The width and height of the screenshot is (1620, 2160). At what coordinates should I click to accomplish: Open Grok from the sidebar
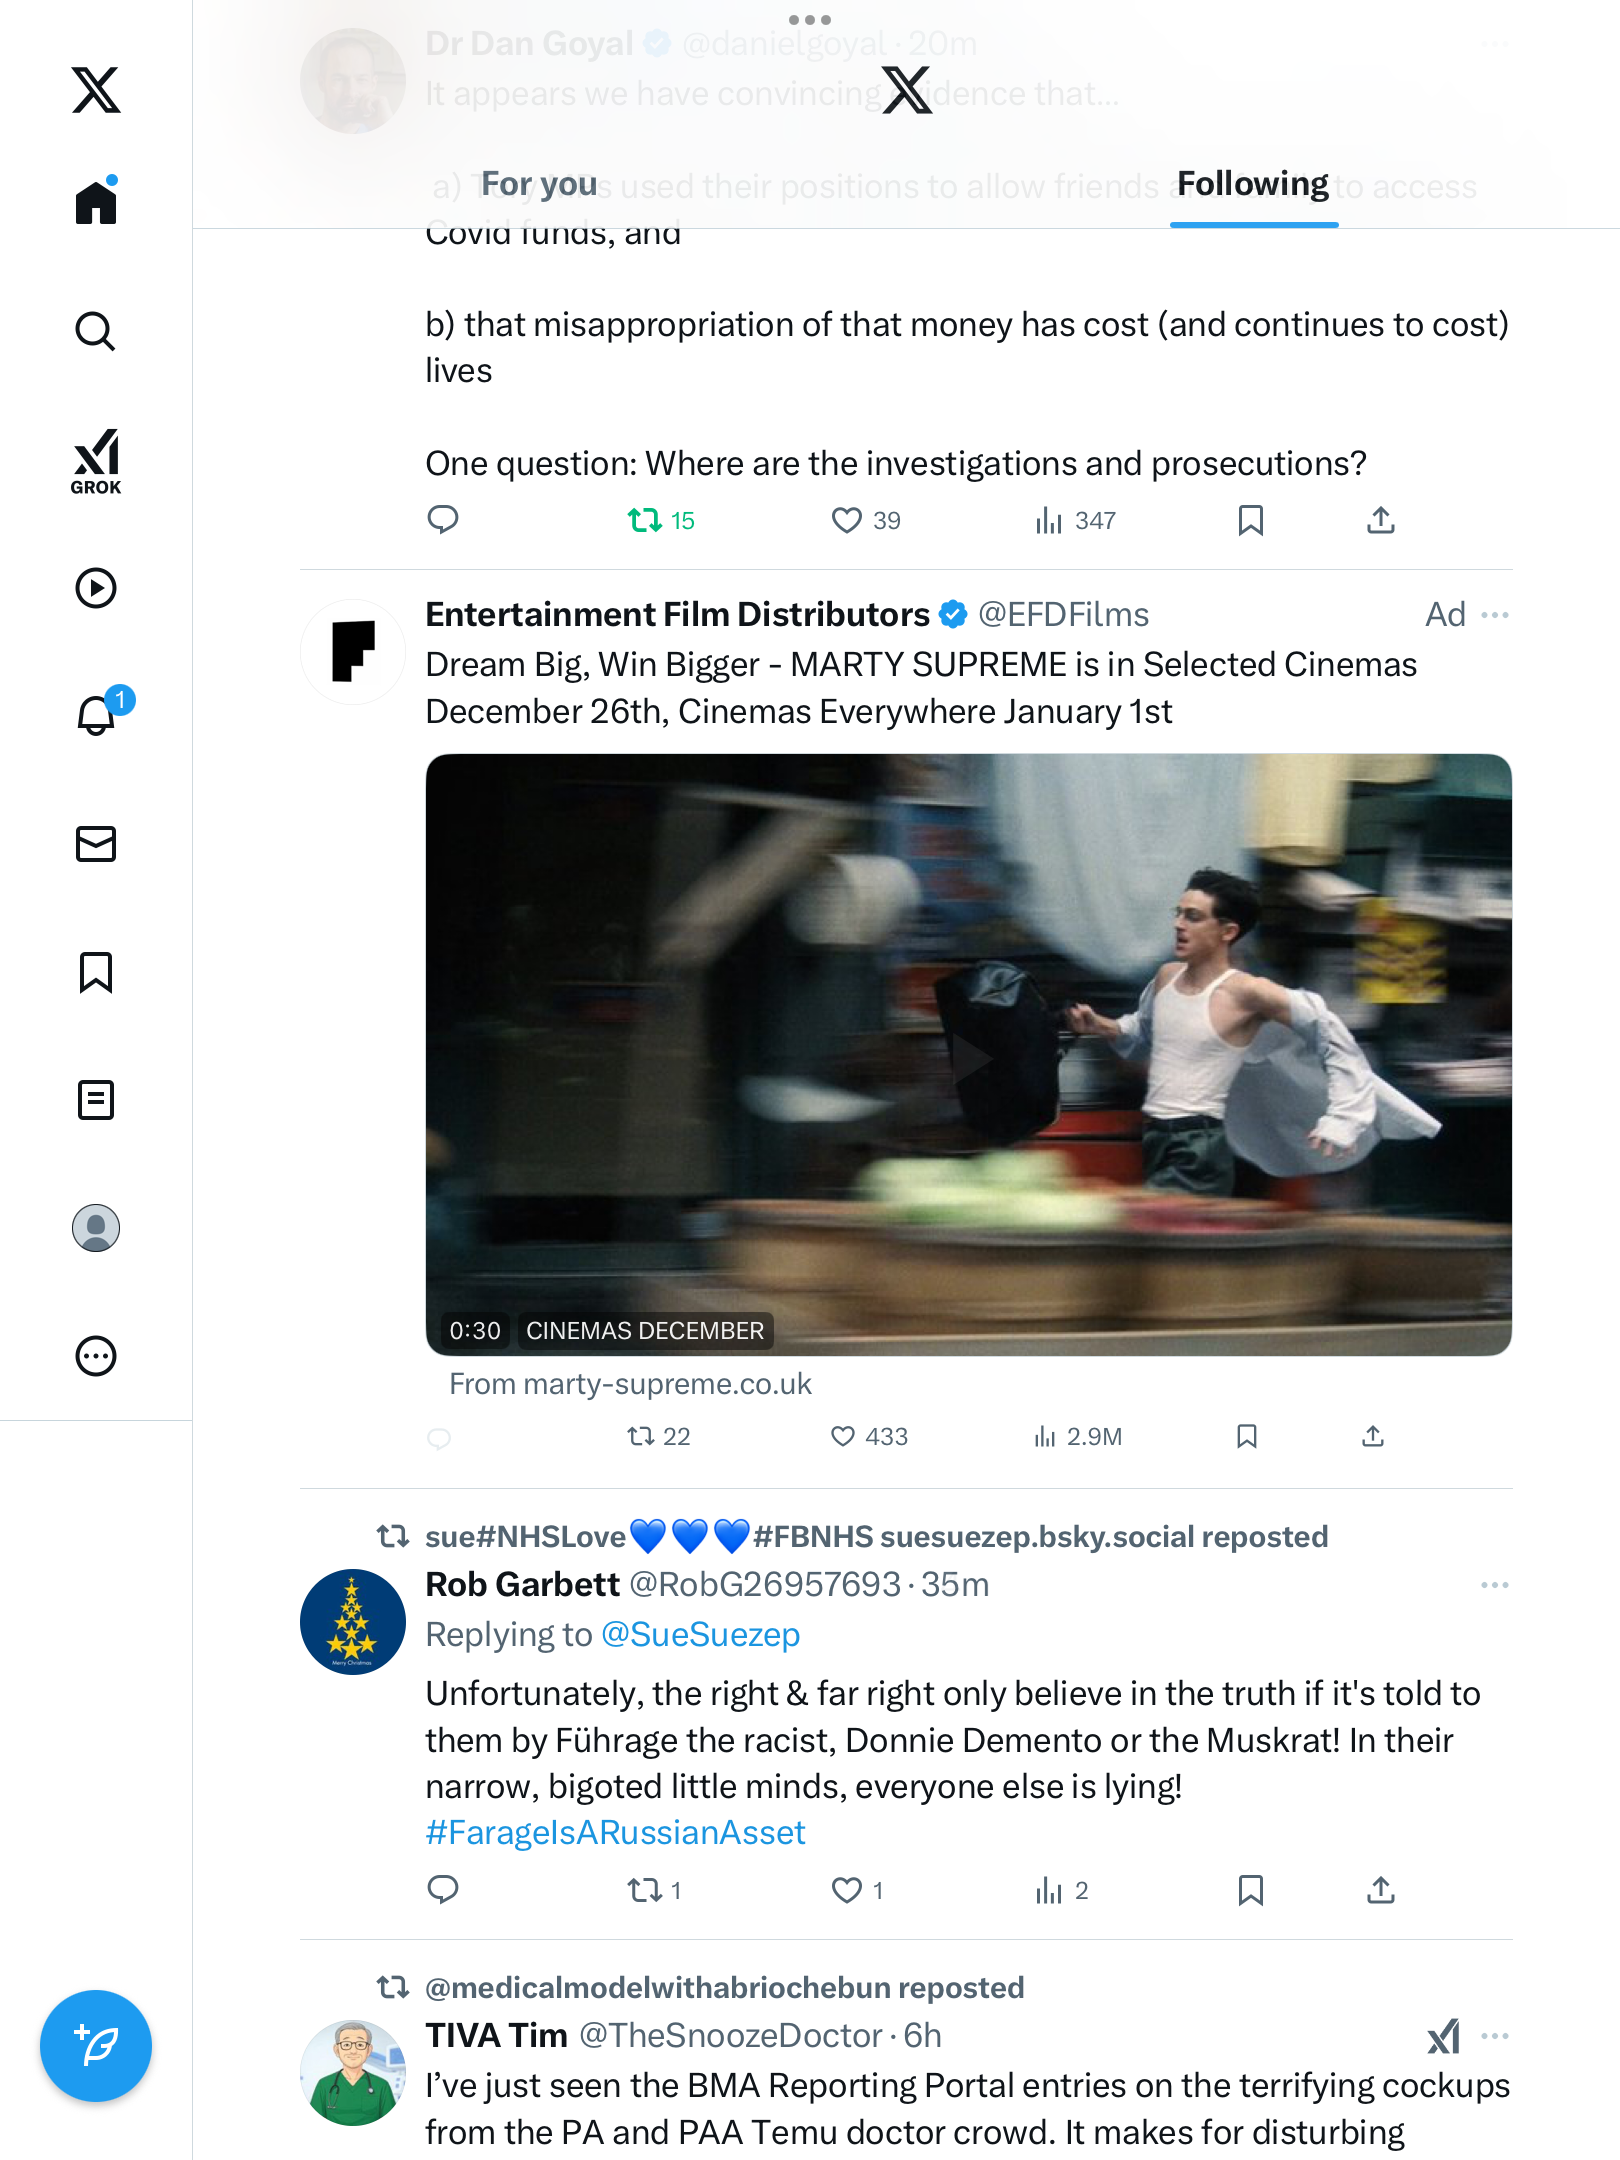pos(96,461)
